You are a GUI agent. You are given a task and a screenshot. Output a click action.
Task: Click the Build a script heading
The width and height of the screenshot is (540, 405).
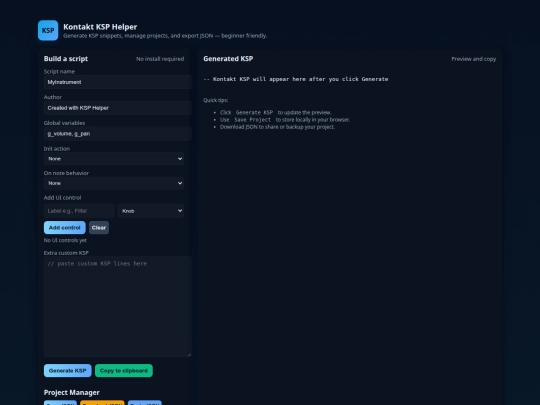coord(66,59)
